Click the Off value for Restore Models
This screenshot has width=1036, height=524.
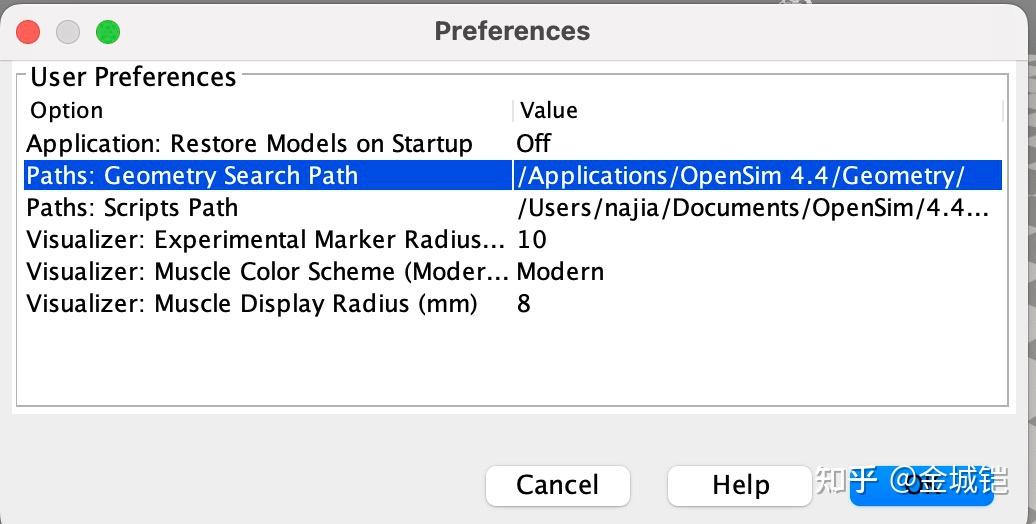[534, 144]
